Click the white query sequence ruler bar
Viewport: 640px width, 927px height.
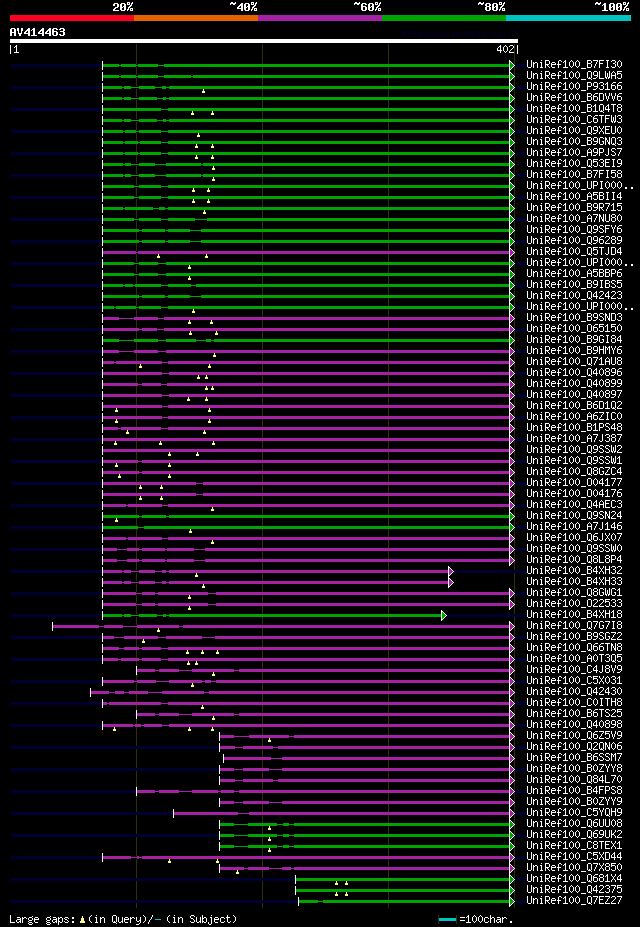264,41
